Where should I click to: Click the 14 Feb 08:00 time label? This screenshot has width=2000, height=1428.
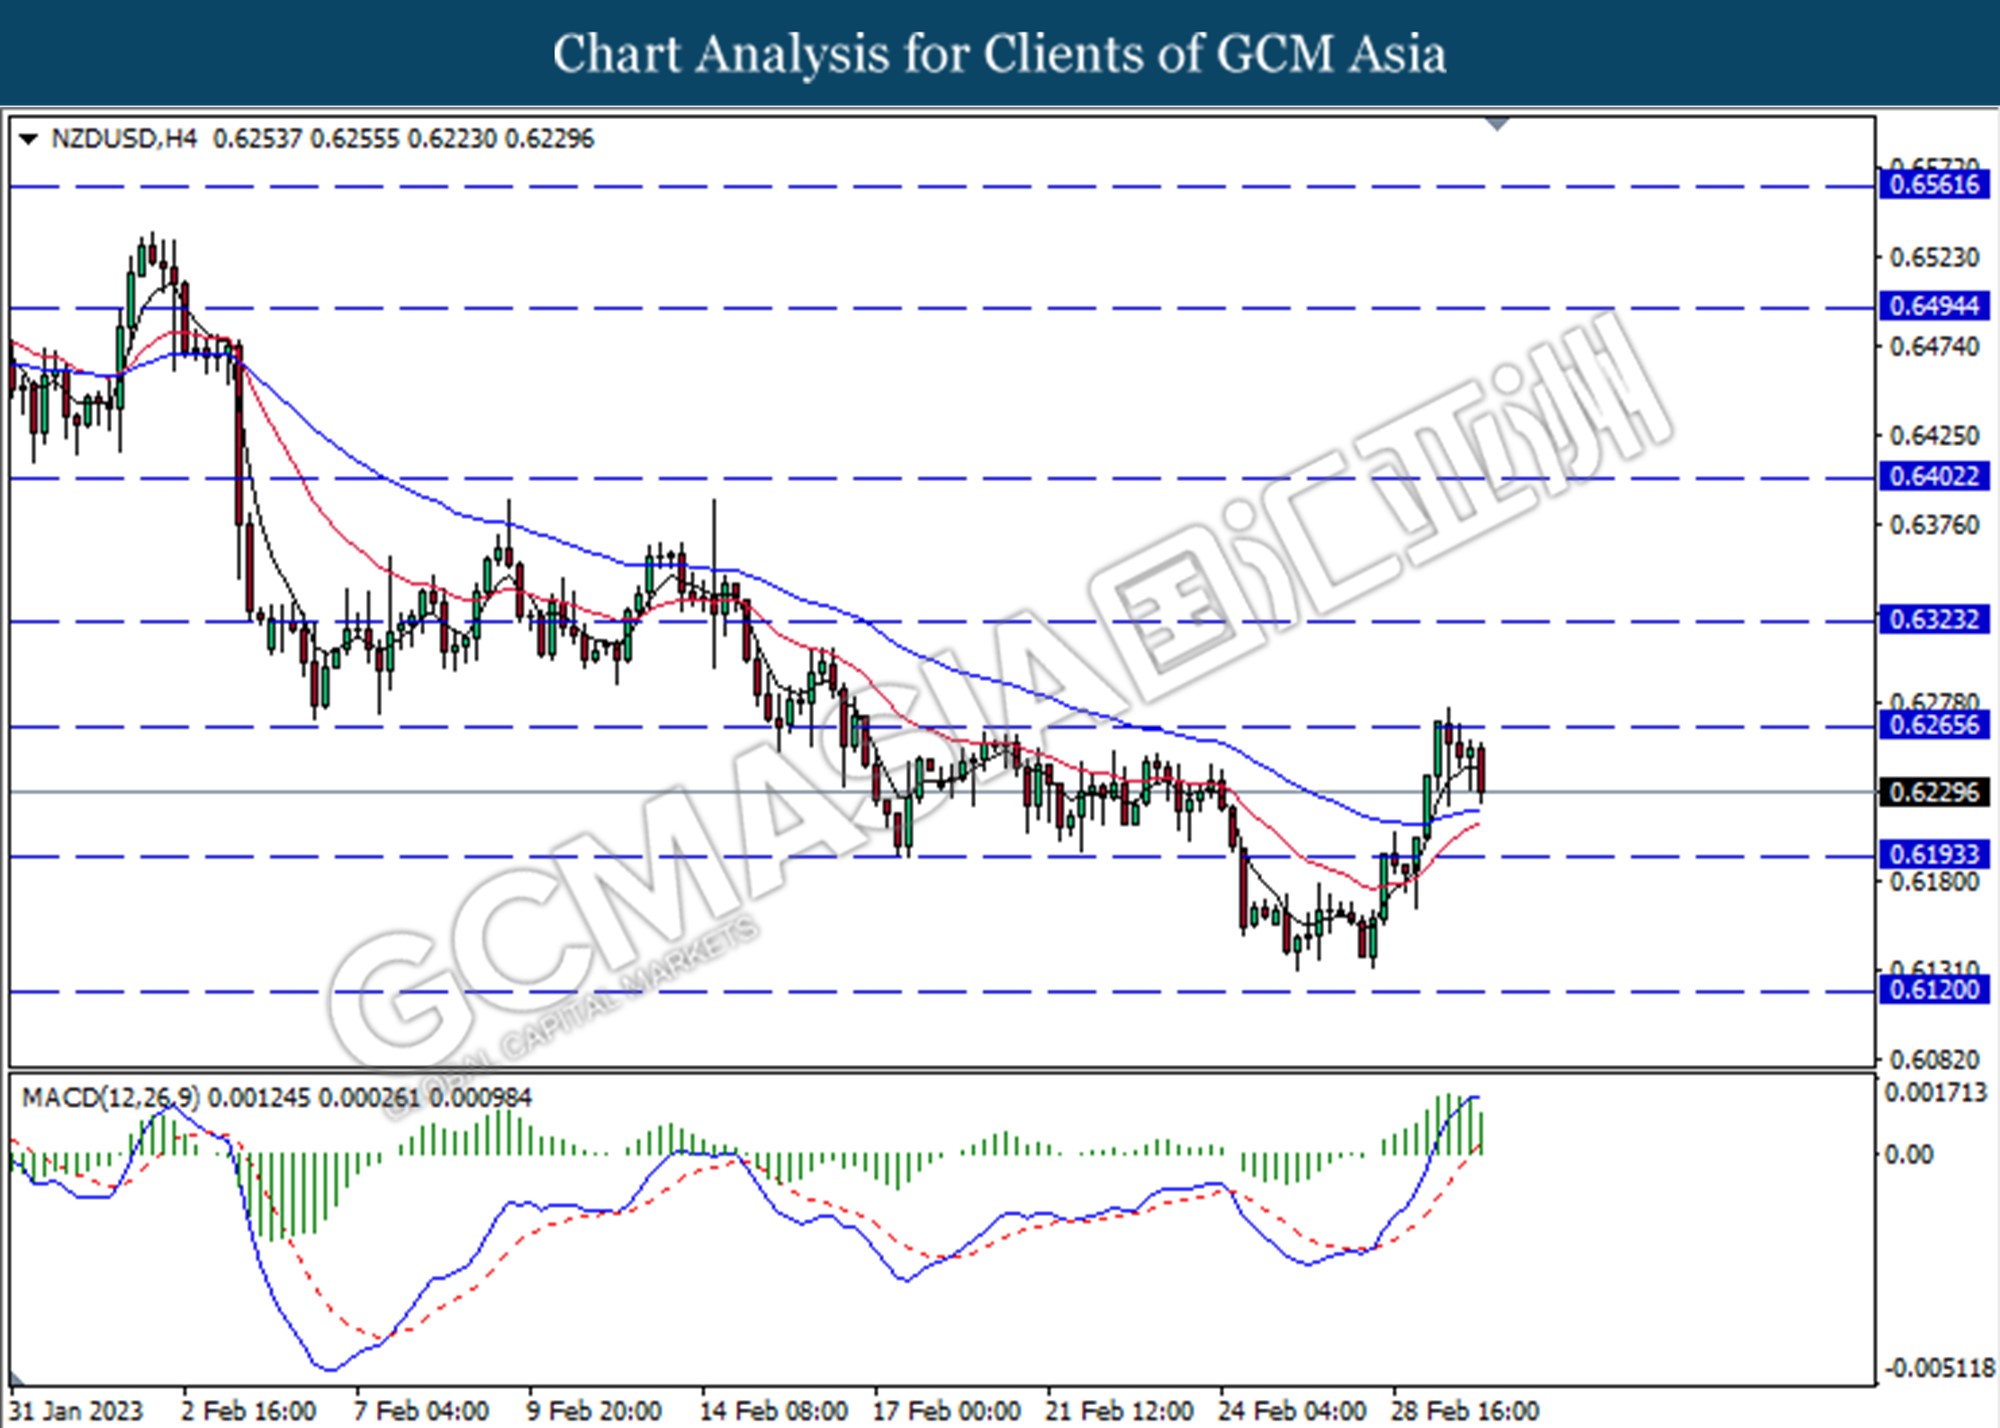coord(774,1411)
